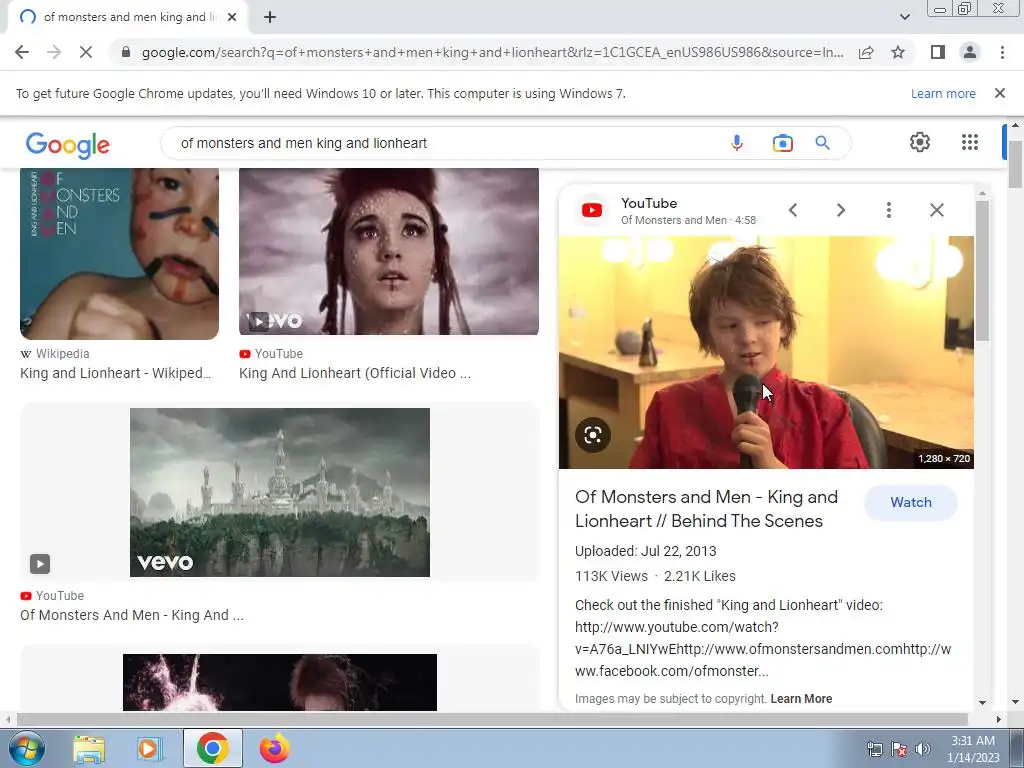Launch media player from the taskbar
Viewport: 1024px width, 768px height.
[x=149, y=749]
